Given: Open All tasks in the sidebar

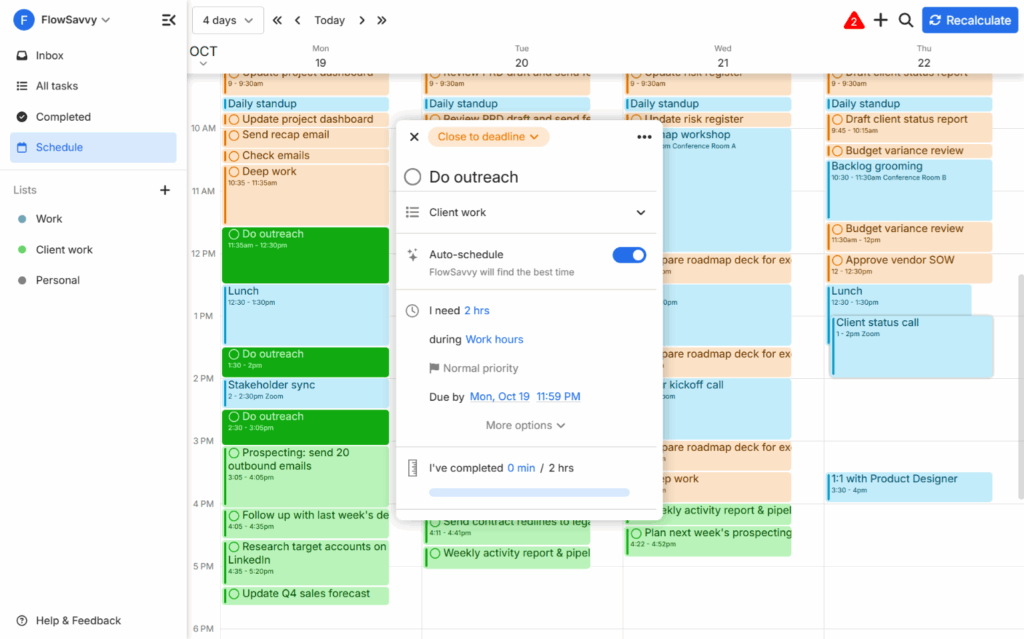Looking at the screenshot, I should (x=93, y=86).
